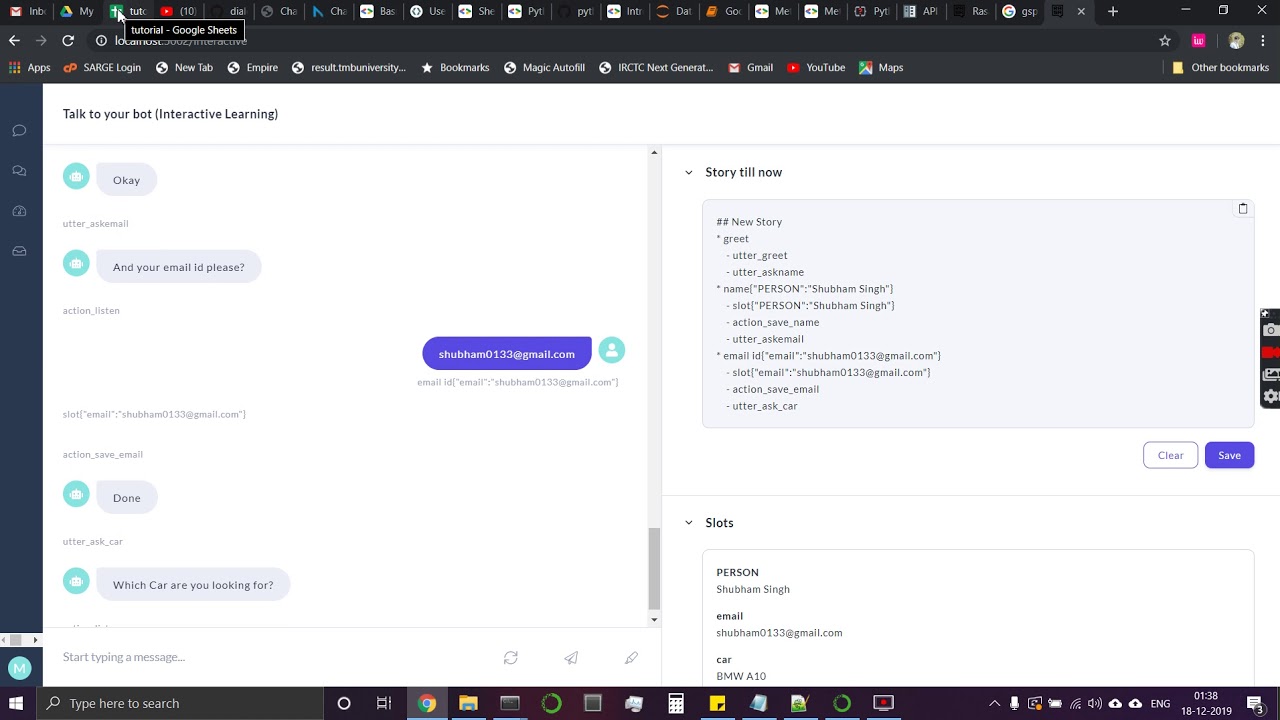This screenshot has width=1280, height=720.
Task: Click the pink extension icon in toolbar
Action: pyautogui.click(x=1198, y=40)
